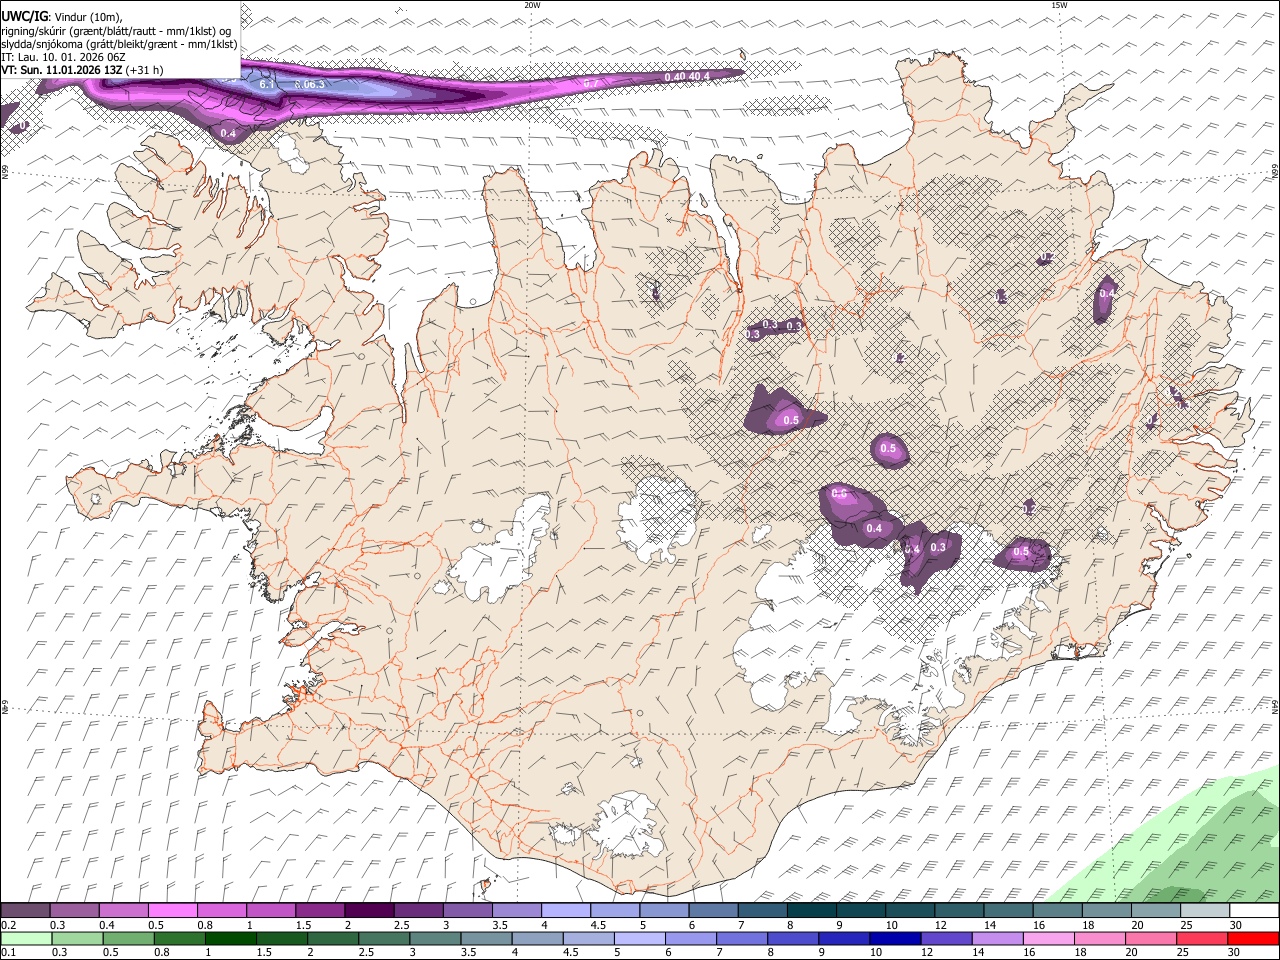Click the '15W' longitude label
The image size is (1280, 960).
click(1059, 5)
